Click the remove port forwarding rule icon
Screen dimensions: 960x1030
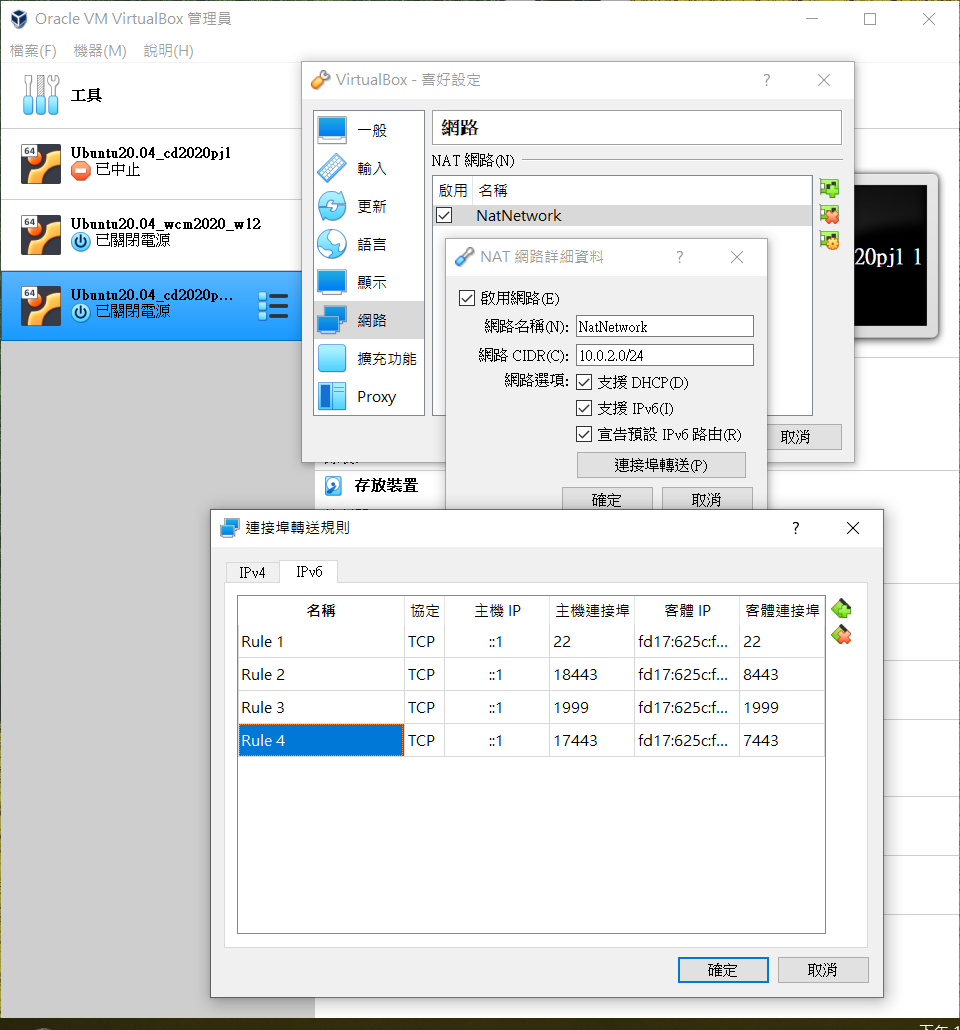coord(841,635)
